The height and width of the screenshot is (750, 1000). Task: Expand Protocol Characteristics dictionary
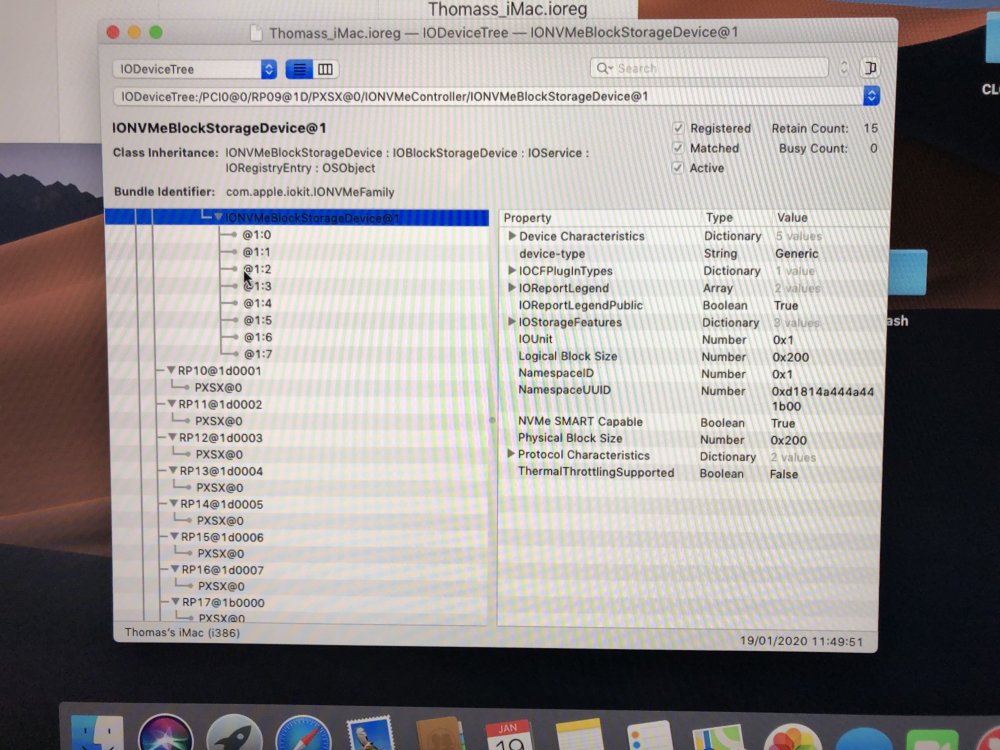(x=511, y=454)
